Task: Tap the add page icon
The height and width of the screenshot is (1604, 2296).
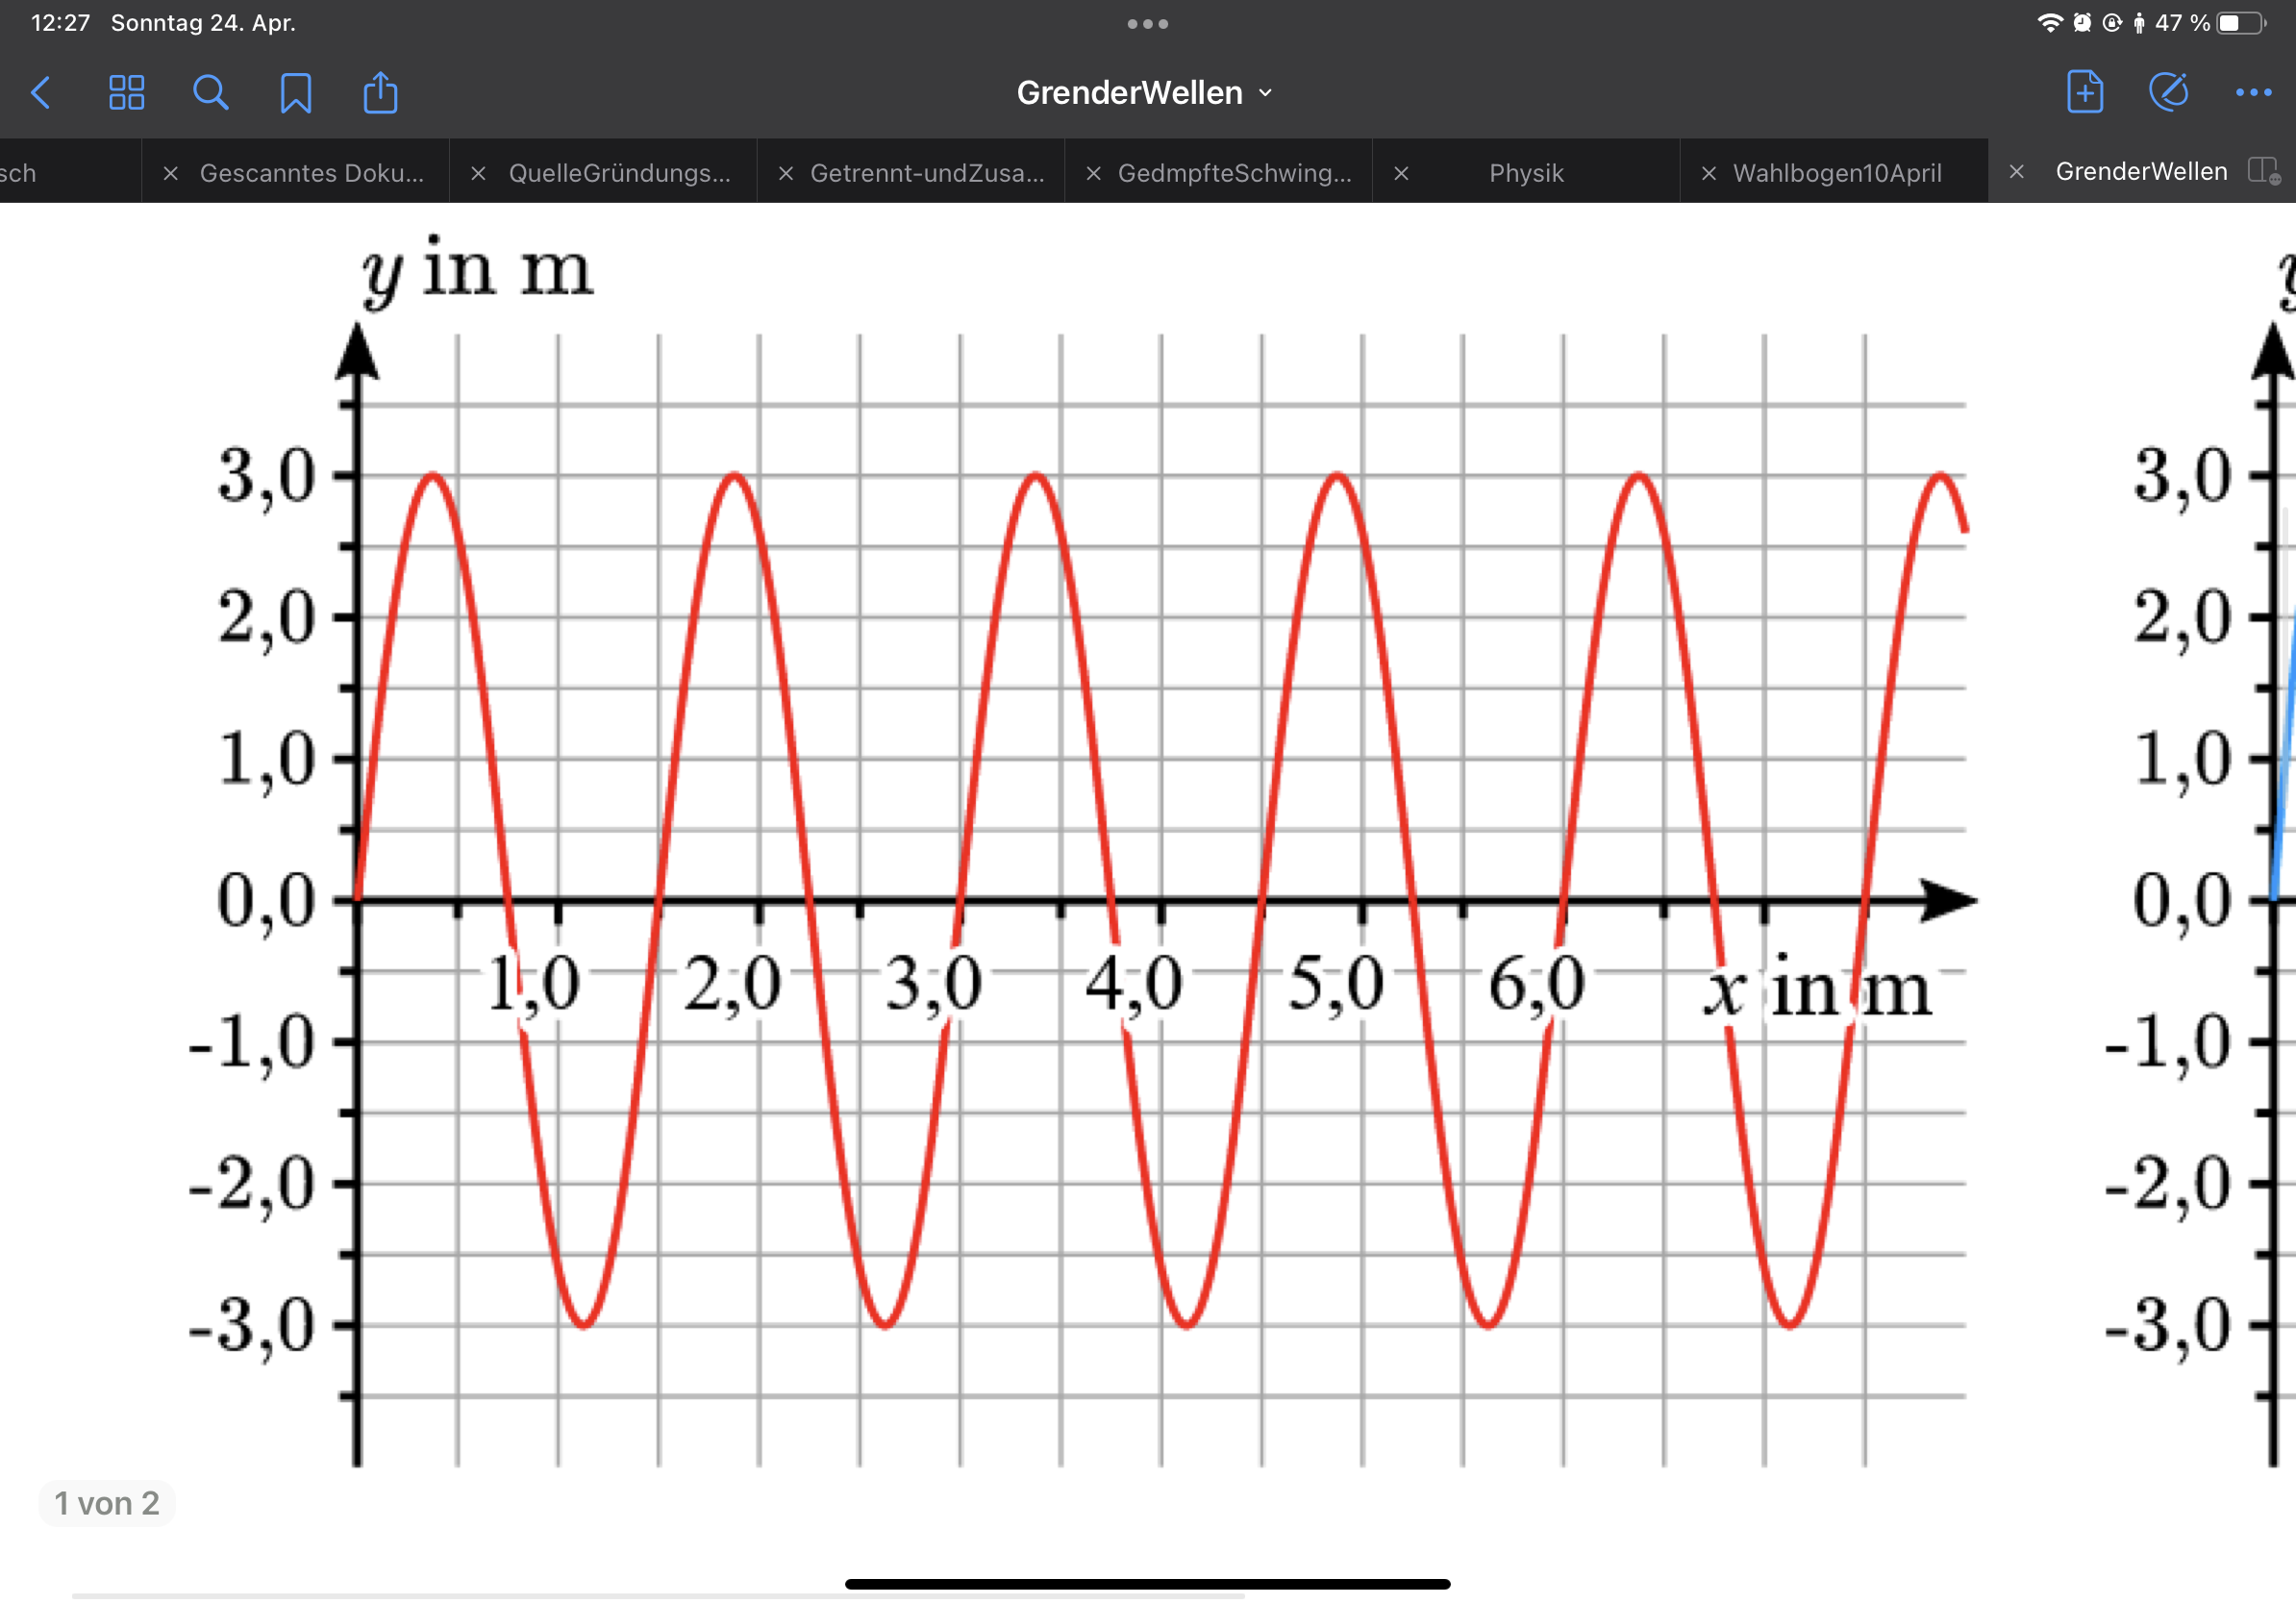Action: pyautogui.click(x=2084, y=93)
